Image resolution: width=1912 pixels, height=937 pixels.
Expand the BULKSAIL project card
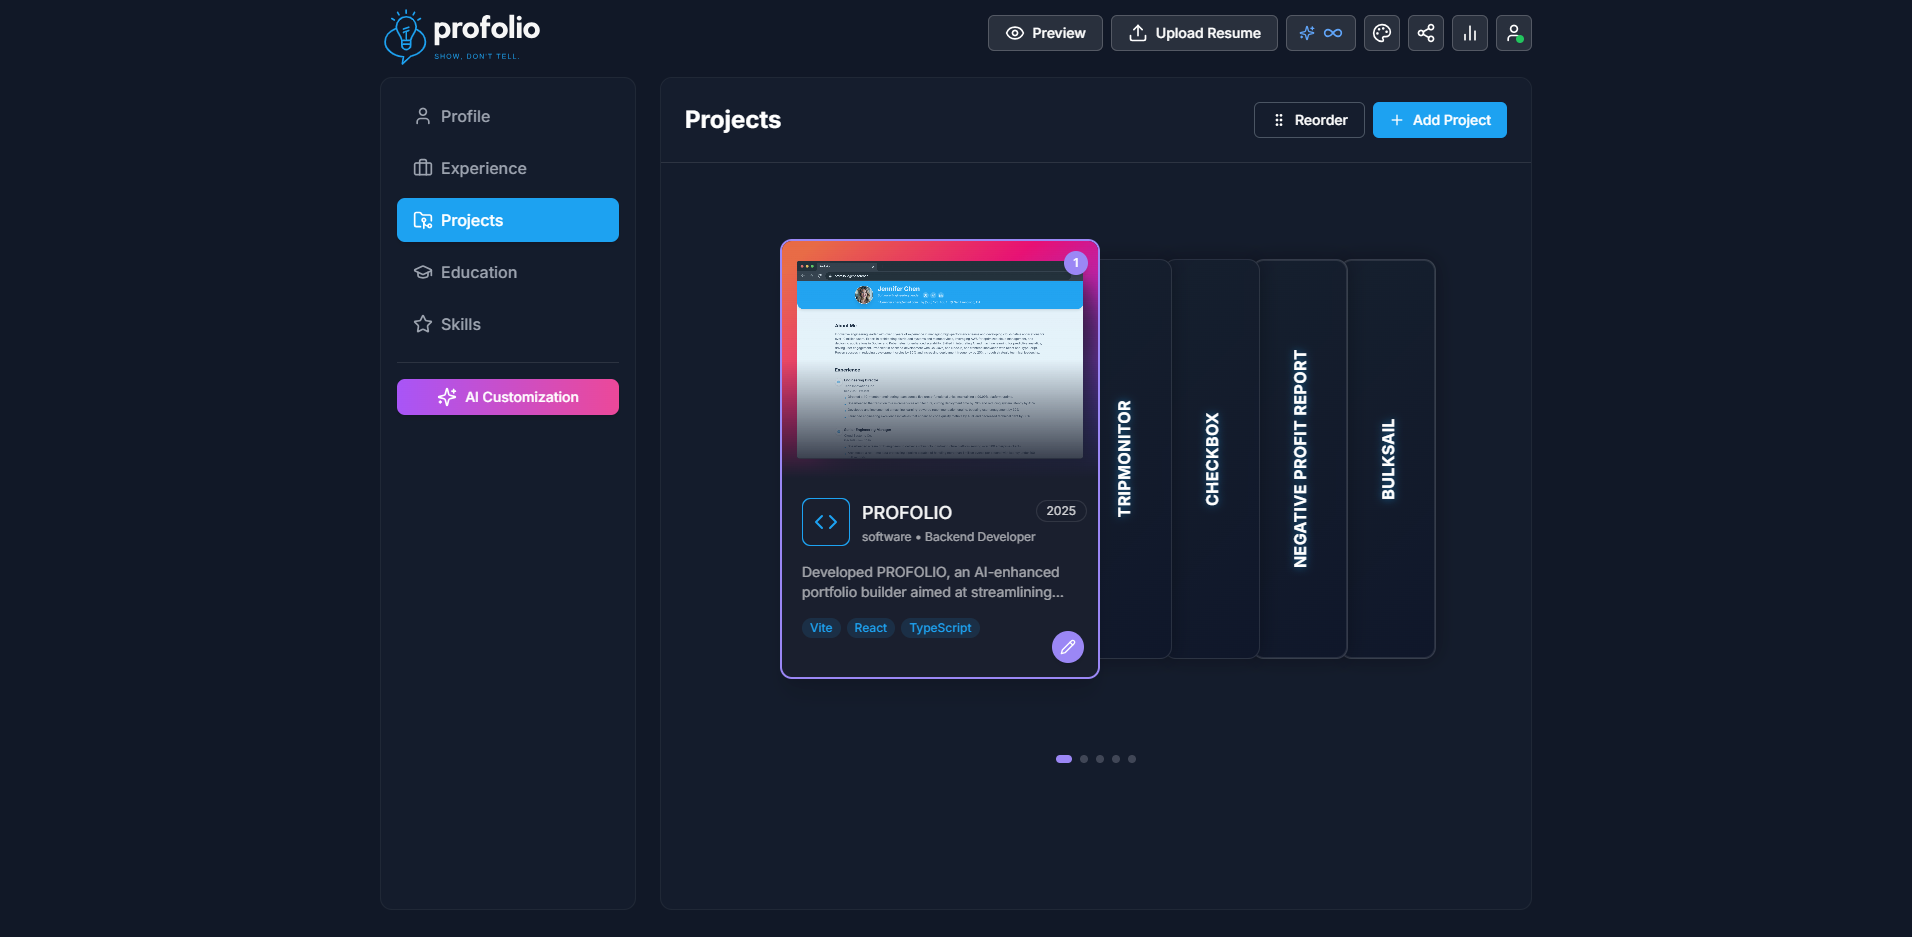pos(1389,459)
